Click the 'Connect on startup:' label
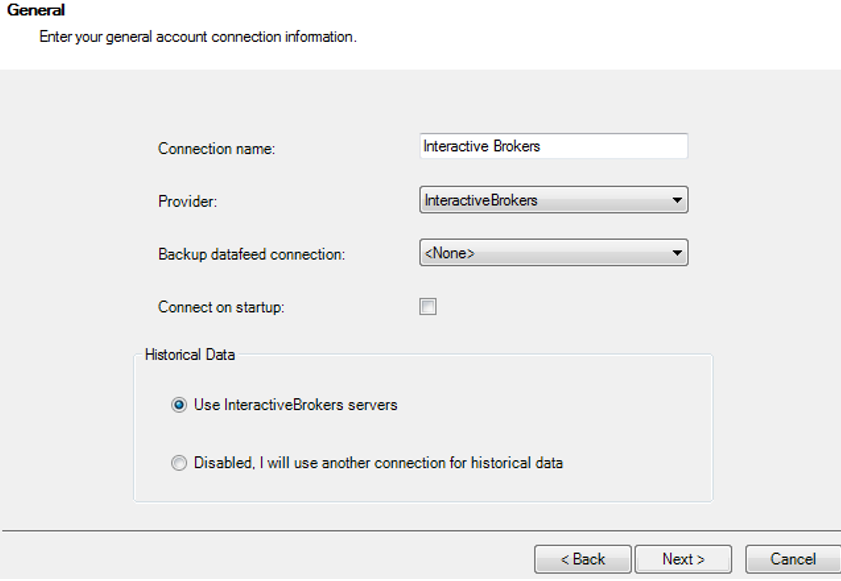The width and height of the screenshot is (841, 581). pos(221,307)
